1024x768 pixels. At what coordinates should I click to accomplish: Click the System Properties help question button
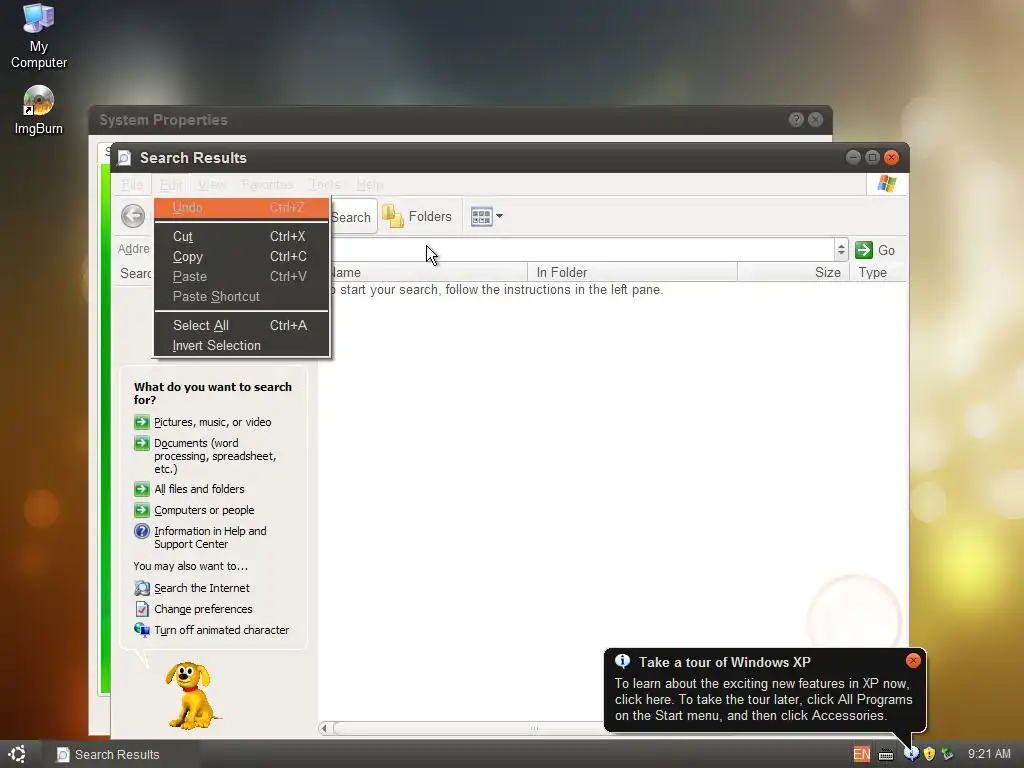[796, 120]
